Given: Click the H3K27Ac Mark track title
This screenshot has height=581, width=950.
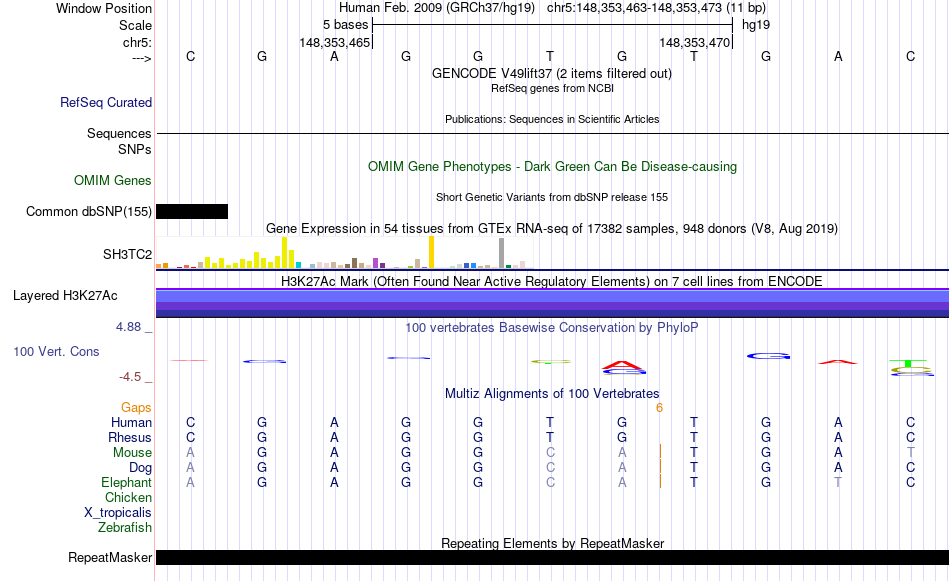Looking at the screenshot, I should [551, 282].
